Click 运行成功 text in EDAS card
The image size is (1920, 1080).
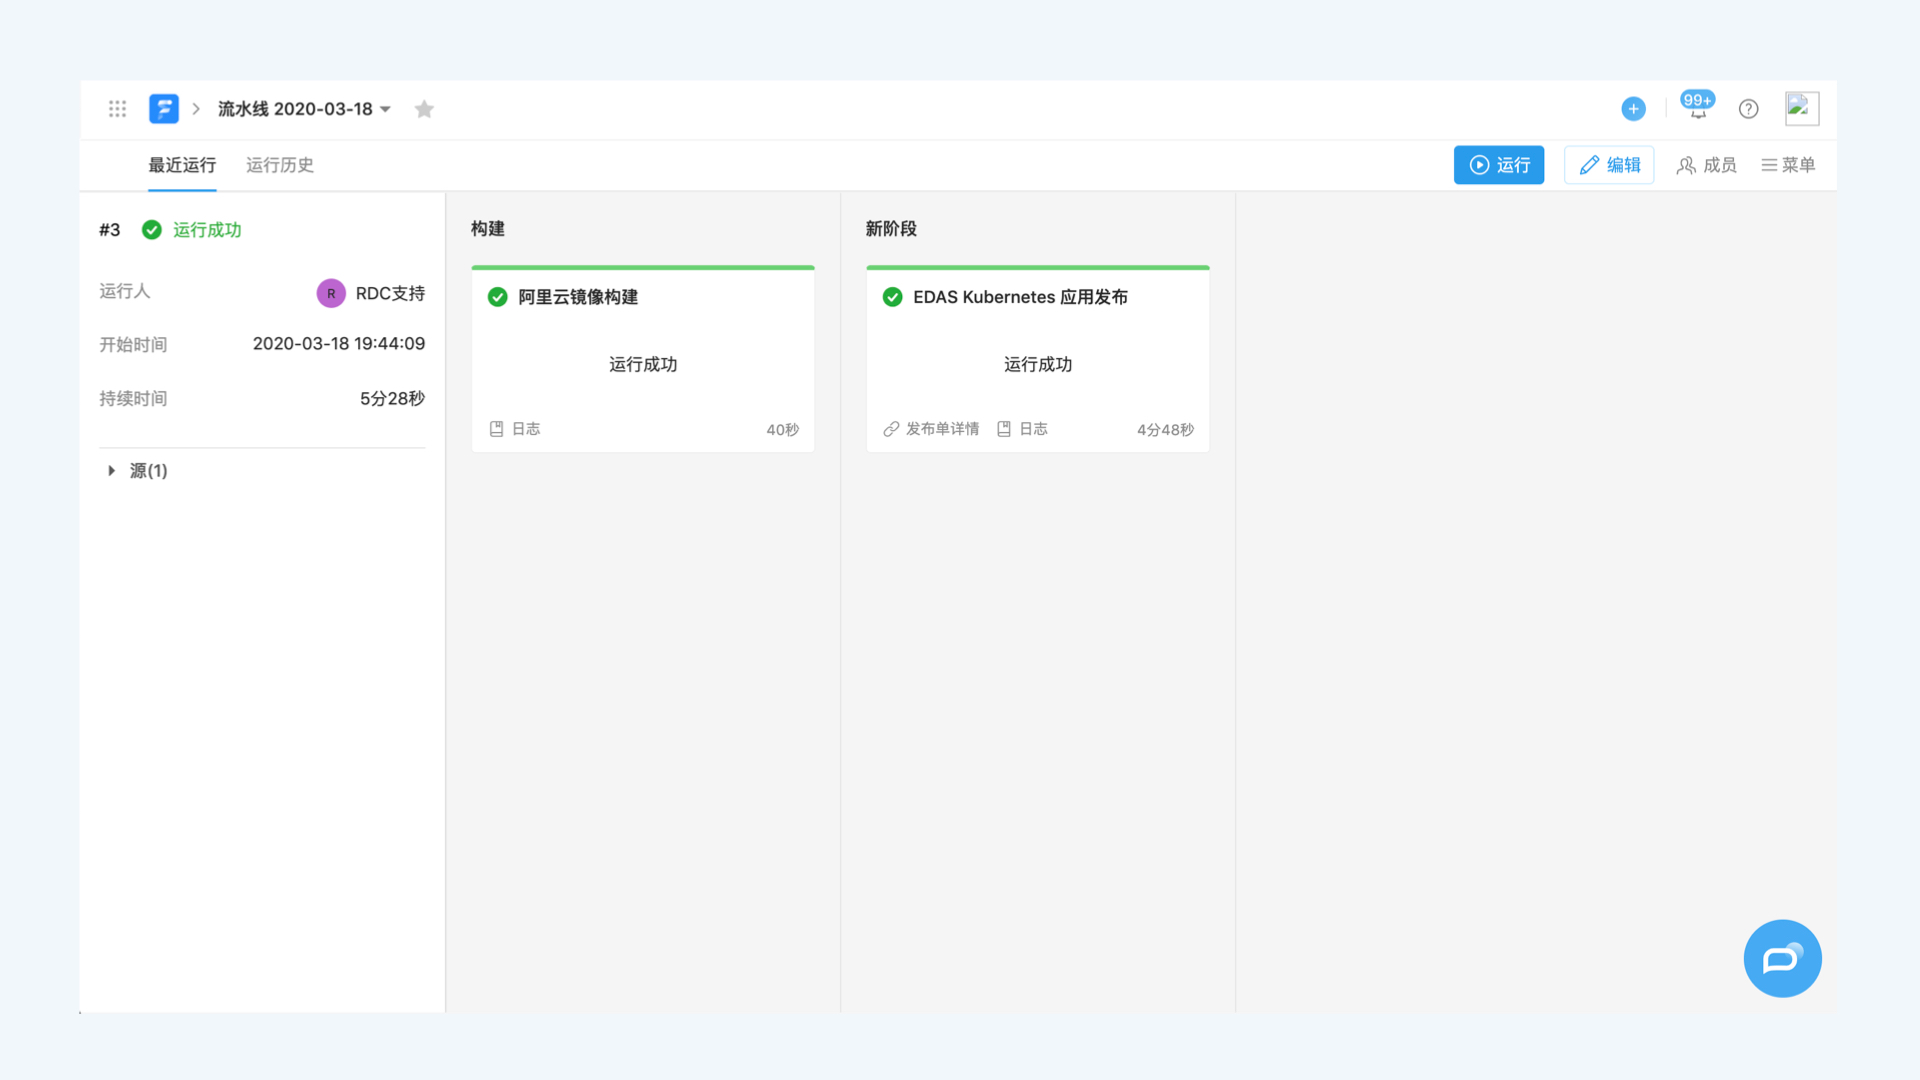1038,365
